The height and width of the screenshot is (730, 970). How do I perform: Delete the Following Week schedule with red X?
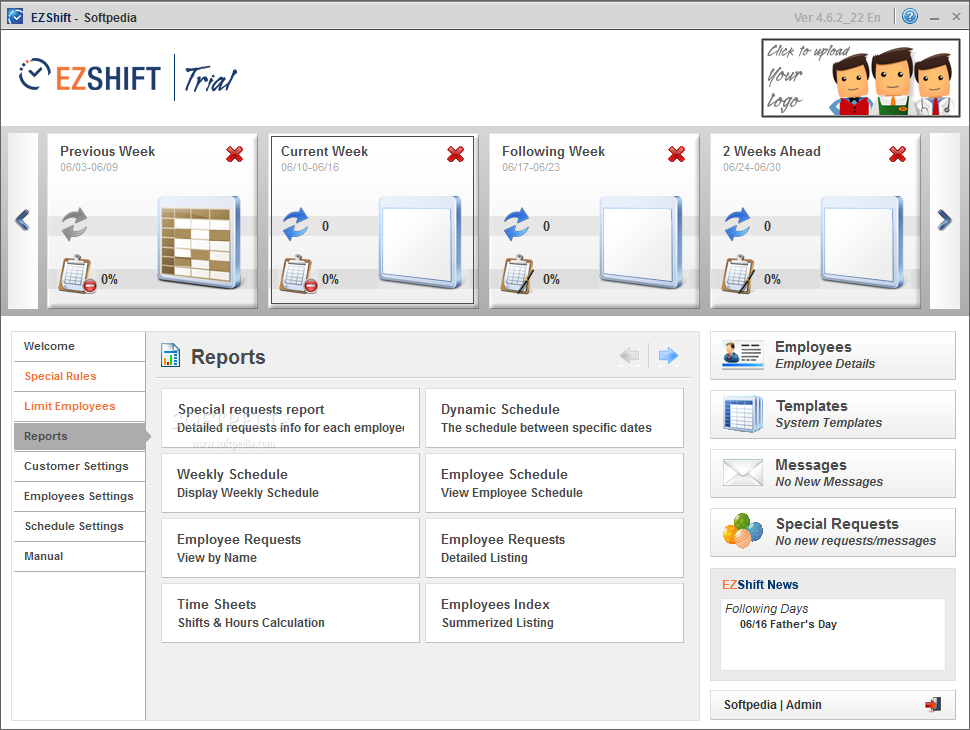click(676, 154)
